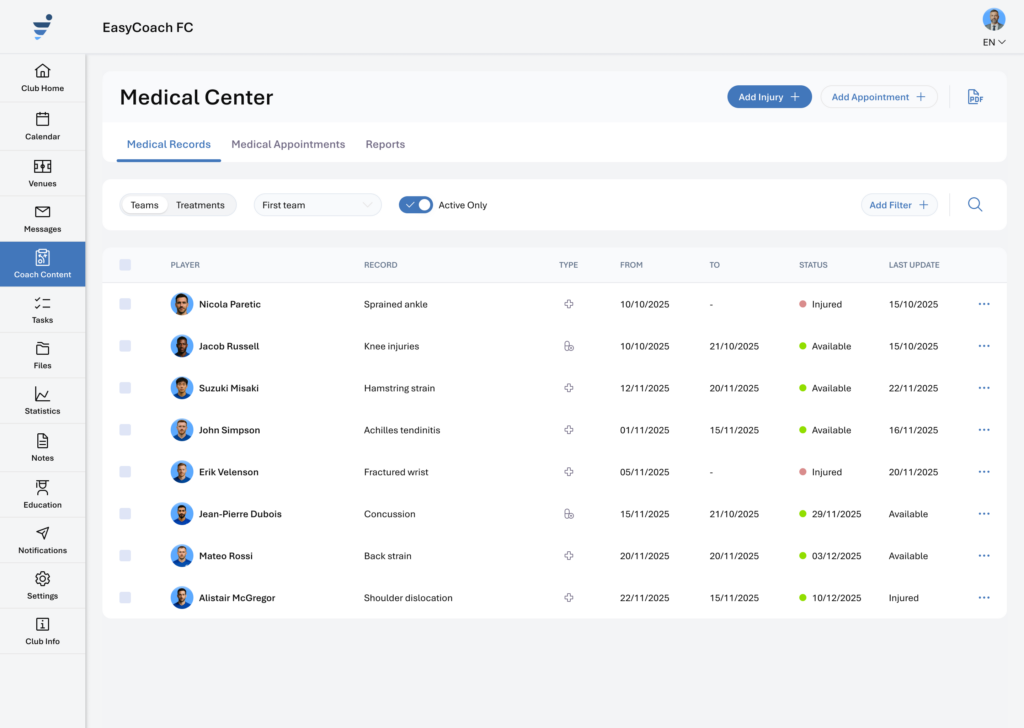Check the select-all header checkbox
Viewport: 1024px width, 728px height.
pos(125,265)
